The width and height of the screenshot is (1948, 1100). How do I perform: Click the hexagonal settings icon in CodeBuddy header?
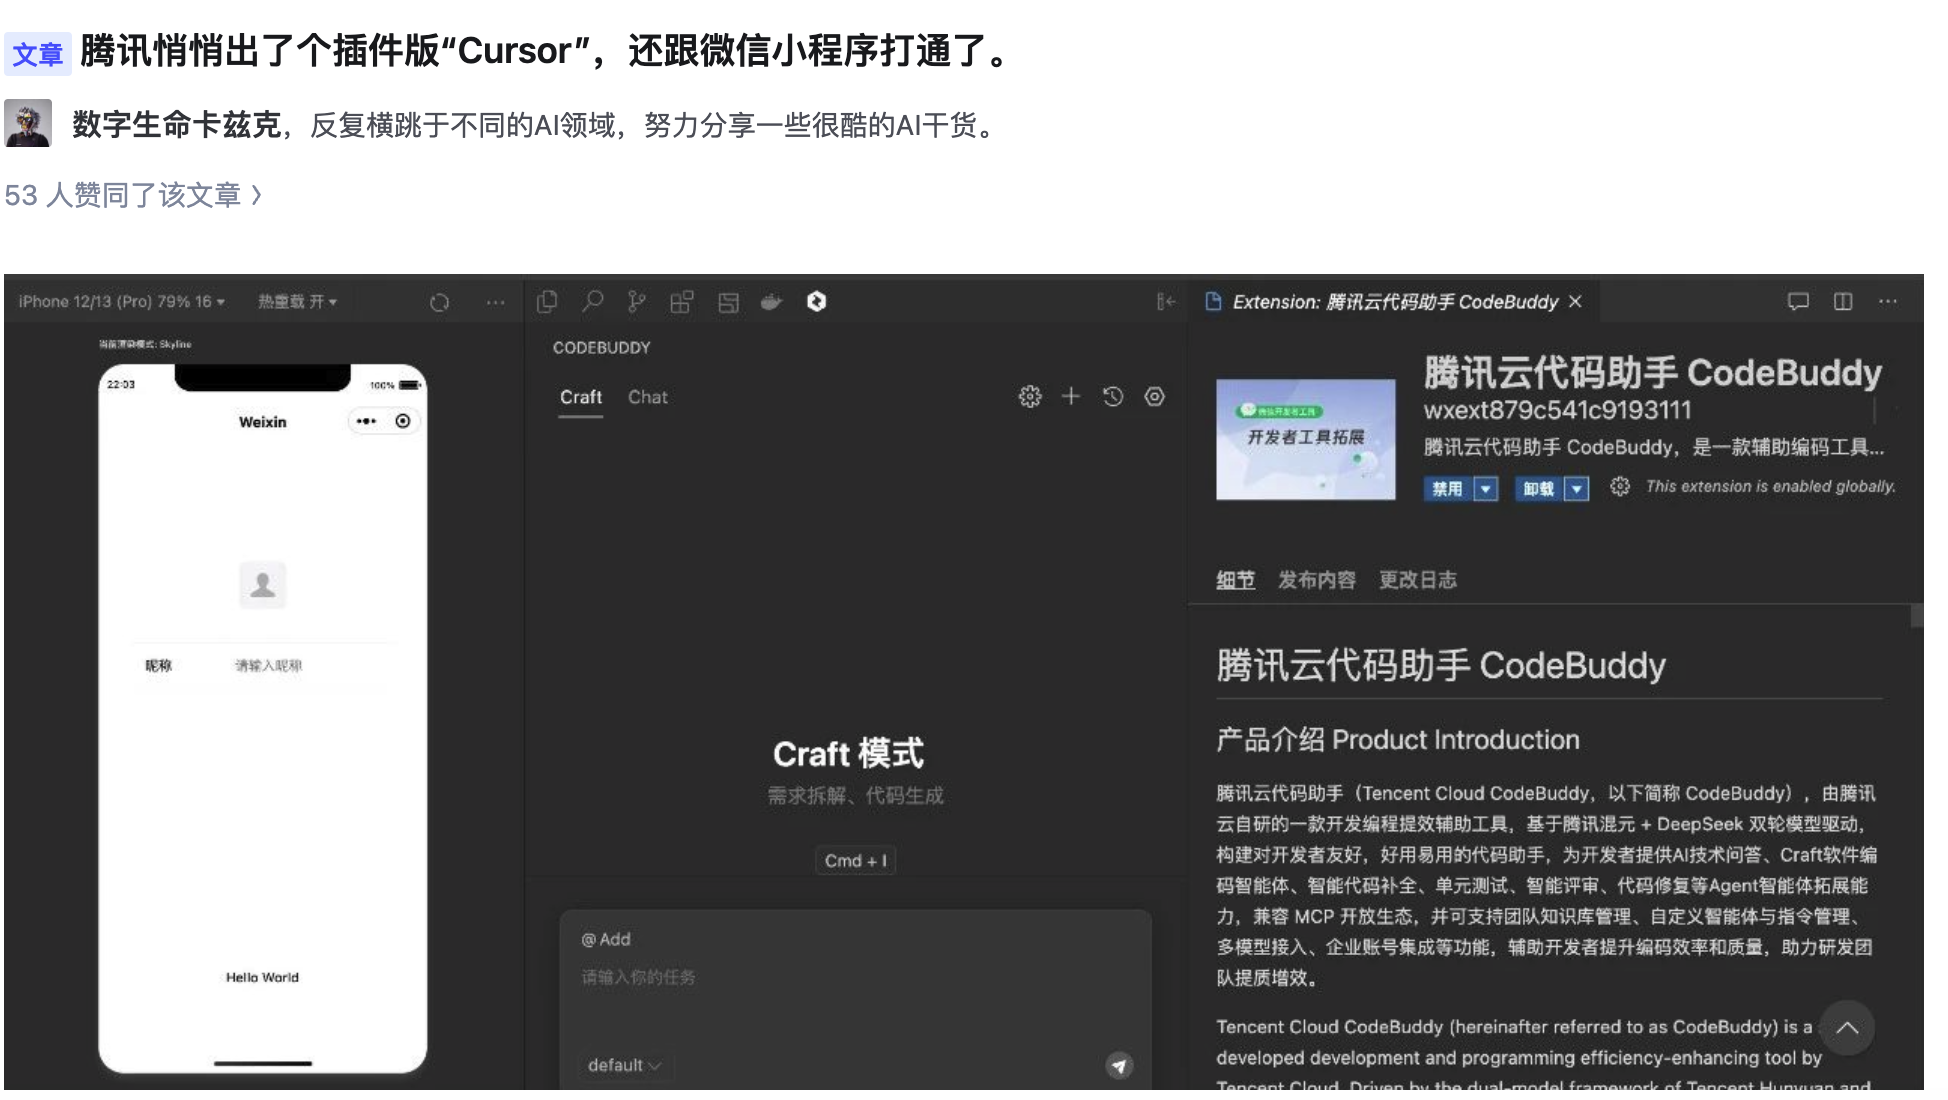pos(1155,397)
